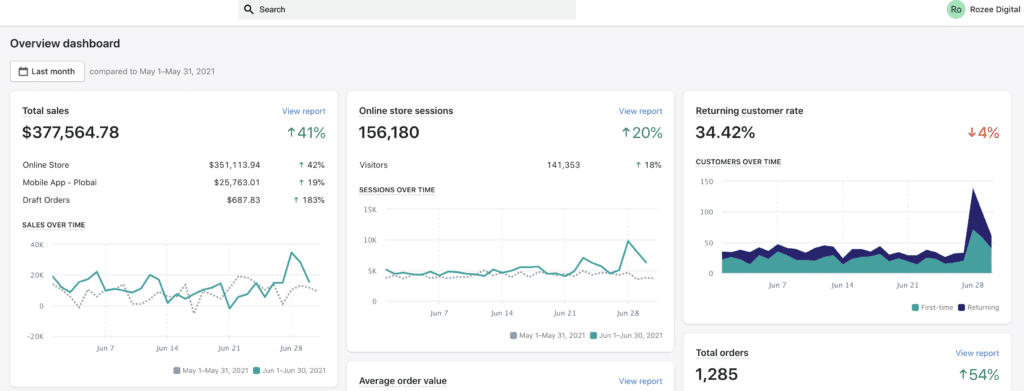Open the Last month date range picker
Screen dimensions: 1024x391
pos(47,72)
